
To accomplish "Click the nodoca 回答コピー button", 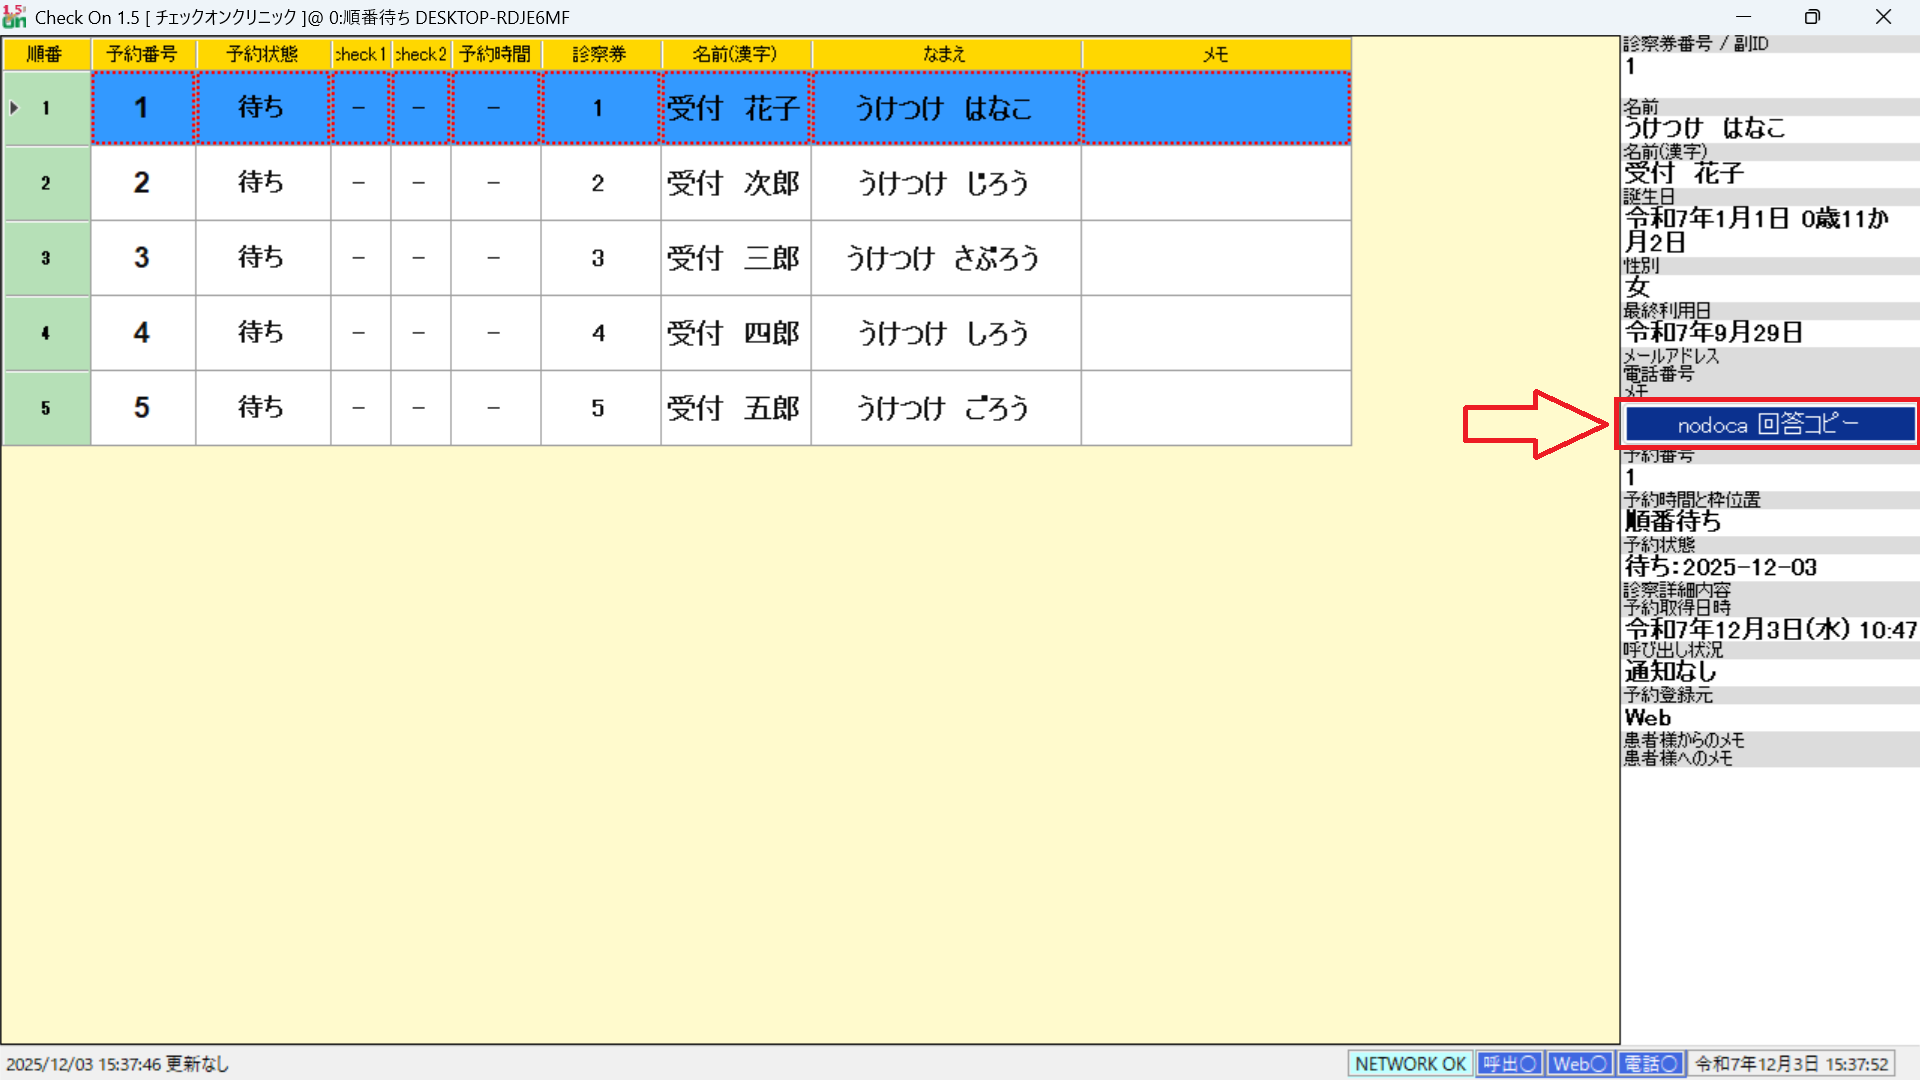I will click(1768, 424).
